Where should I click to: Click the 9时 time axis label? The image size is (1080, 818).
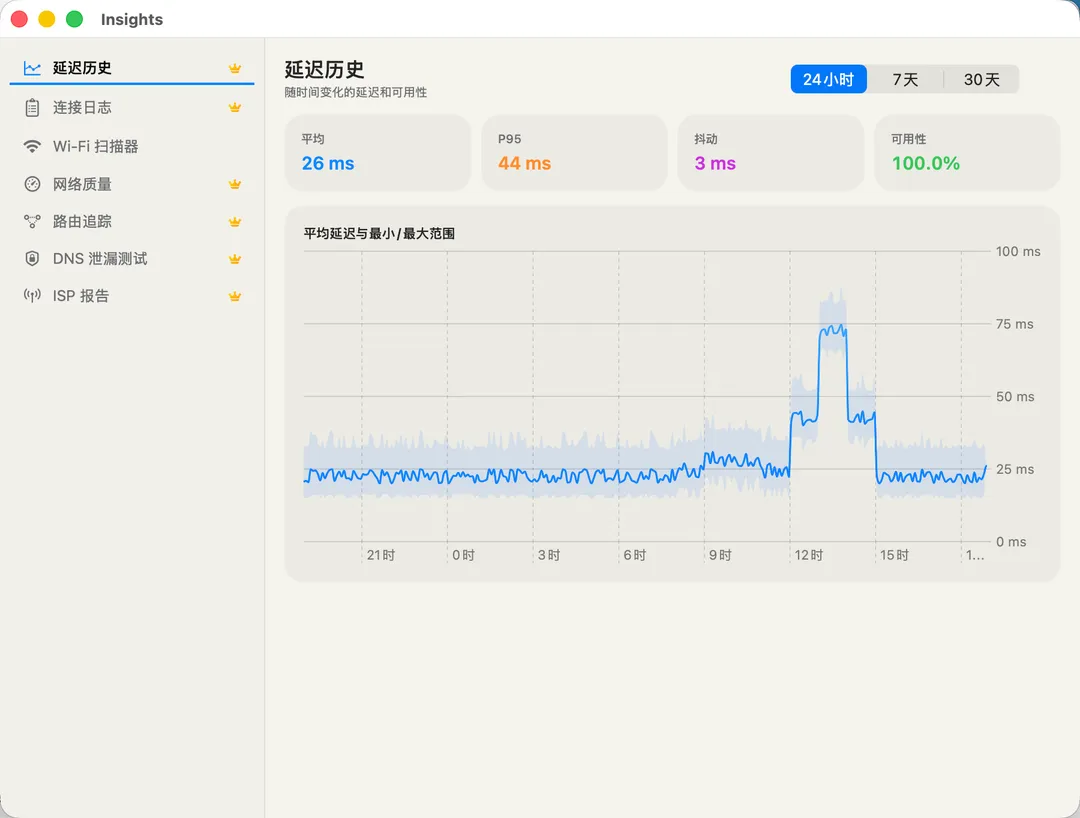tap(720, 555)
